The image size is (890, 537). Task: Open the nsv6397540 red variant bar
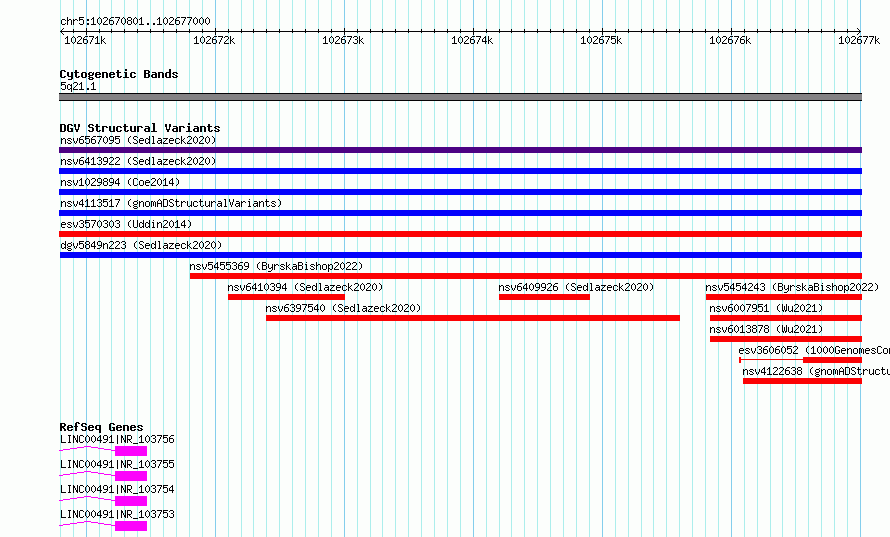click(473, 318)
